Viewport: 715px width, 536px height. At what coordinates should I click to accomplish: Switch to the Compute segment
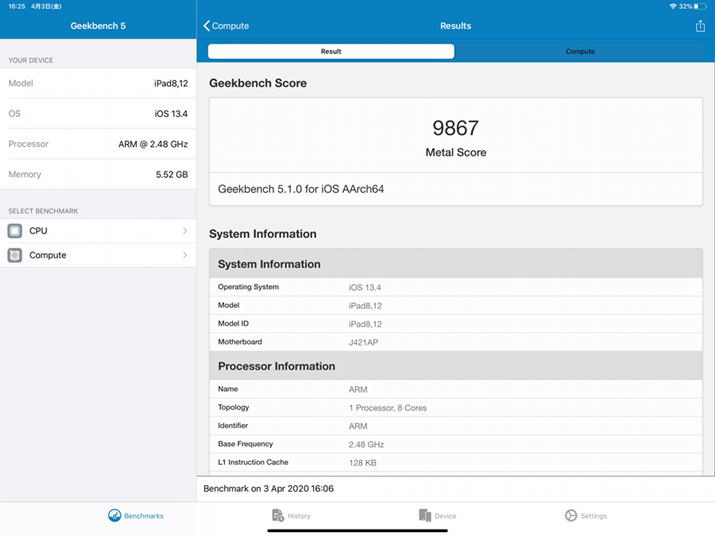(x=580, y=51)
